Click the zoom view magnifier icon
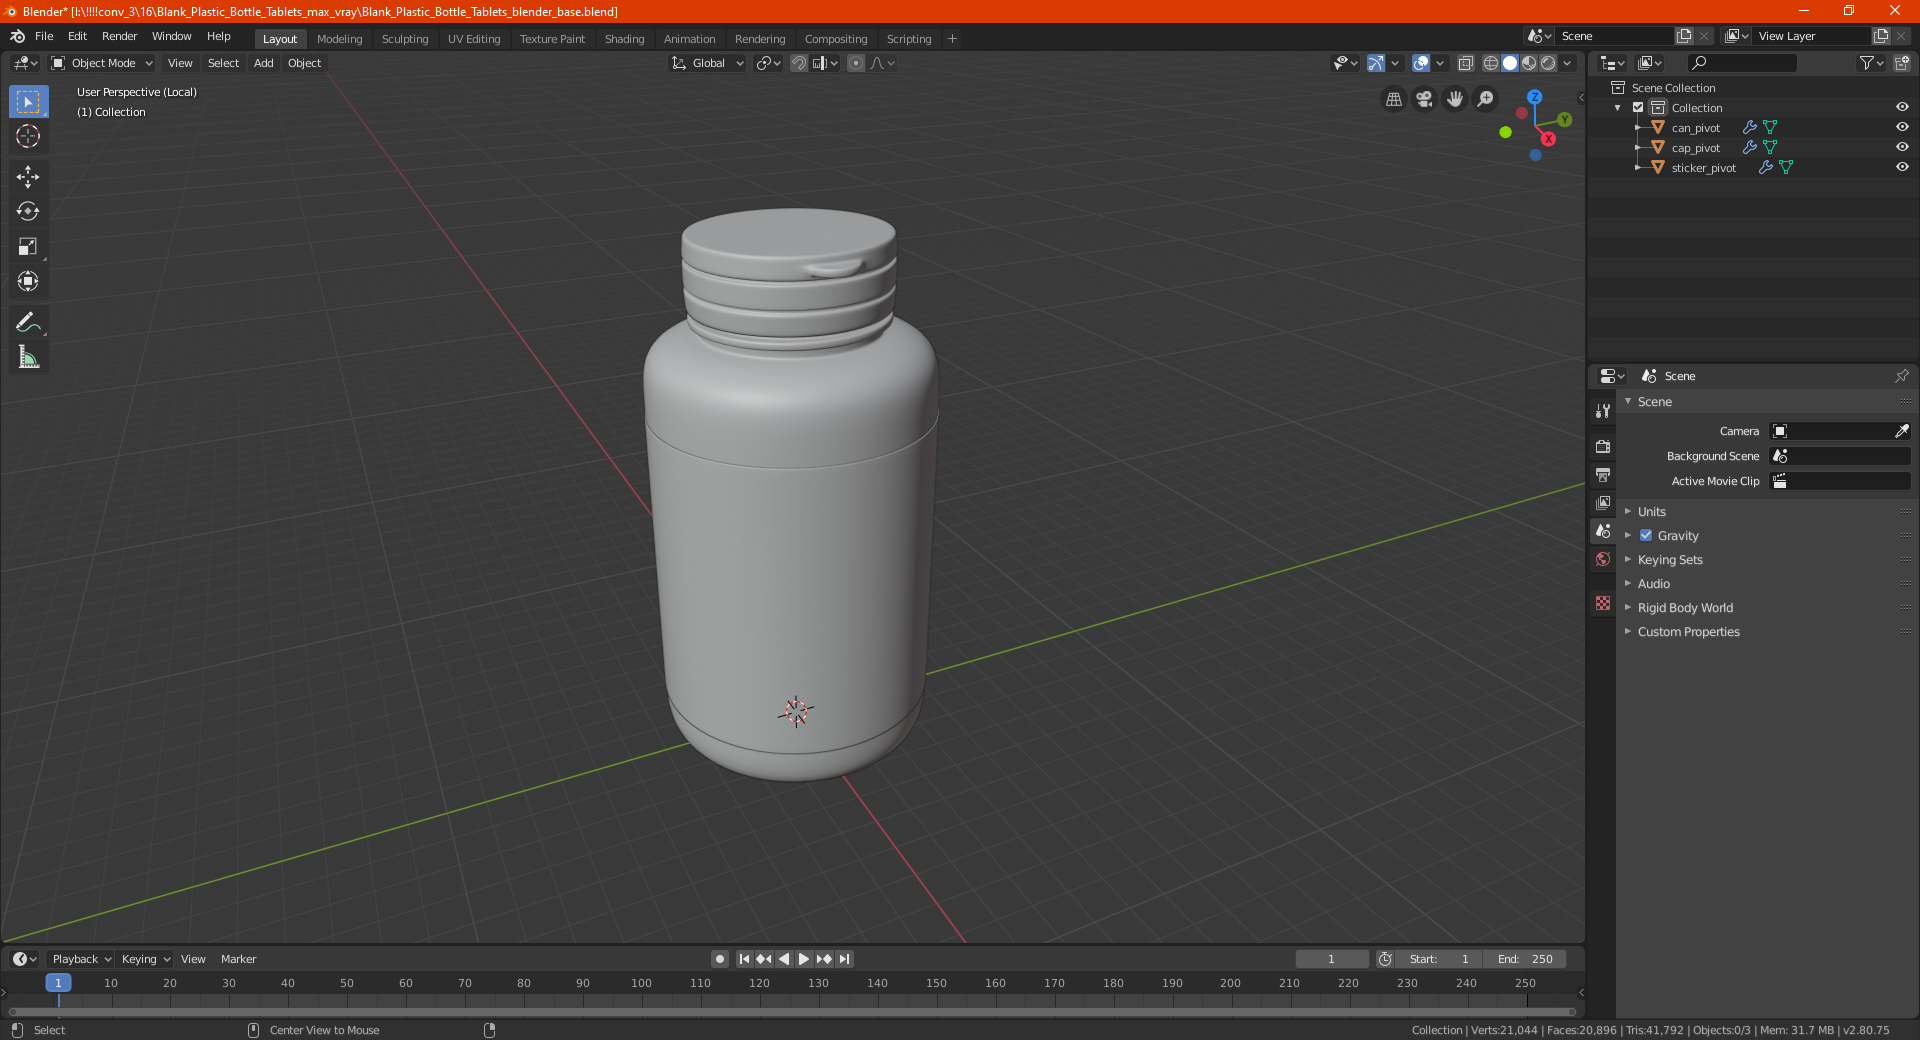Image resolution: width=1920 pixels, height=1040 pixels. click(x=1486, y=99)
